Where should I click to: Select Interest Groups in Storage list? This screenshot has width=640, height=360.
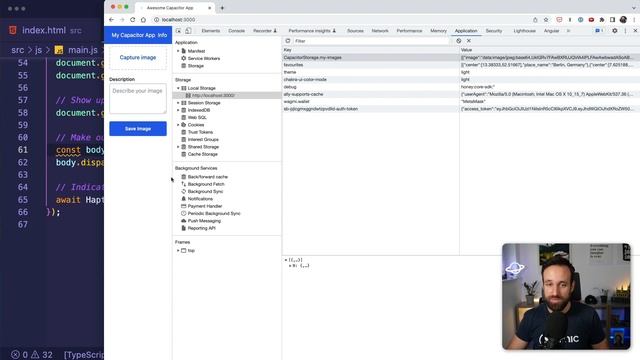pyautogui.click(x=203, y=140)
